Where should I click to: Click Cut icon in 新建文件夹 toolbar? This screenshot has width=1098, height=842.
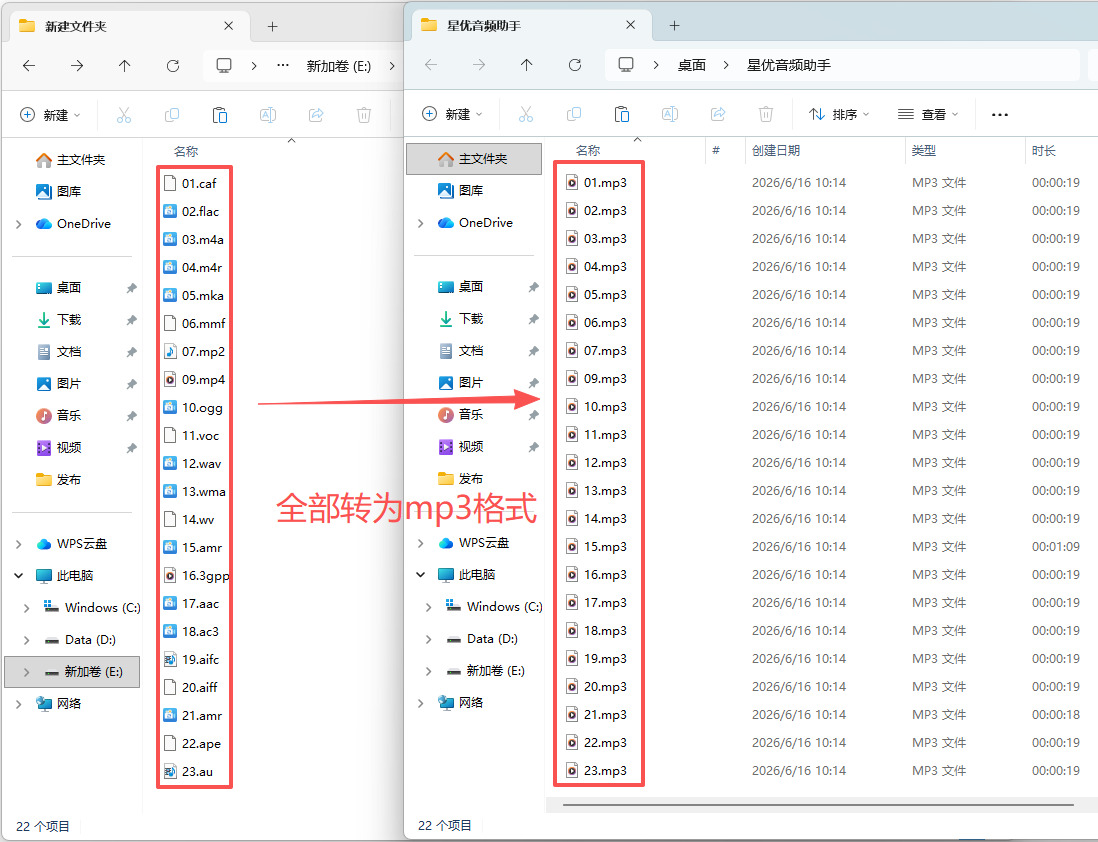coord(124,115)
